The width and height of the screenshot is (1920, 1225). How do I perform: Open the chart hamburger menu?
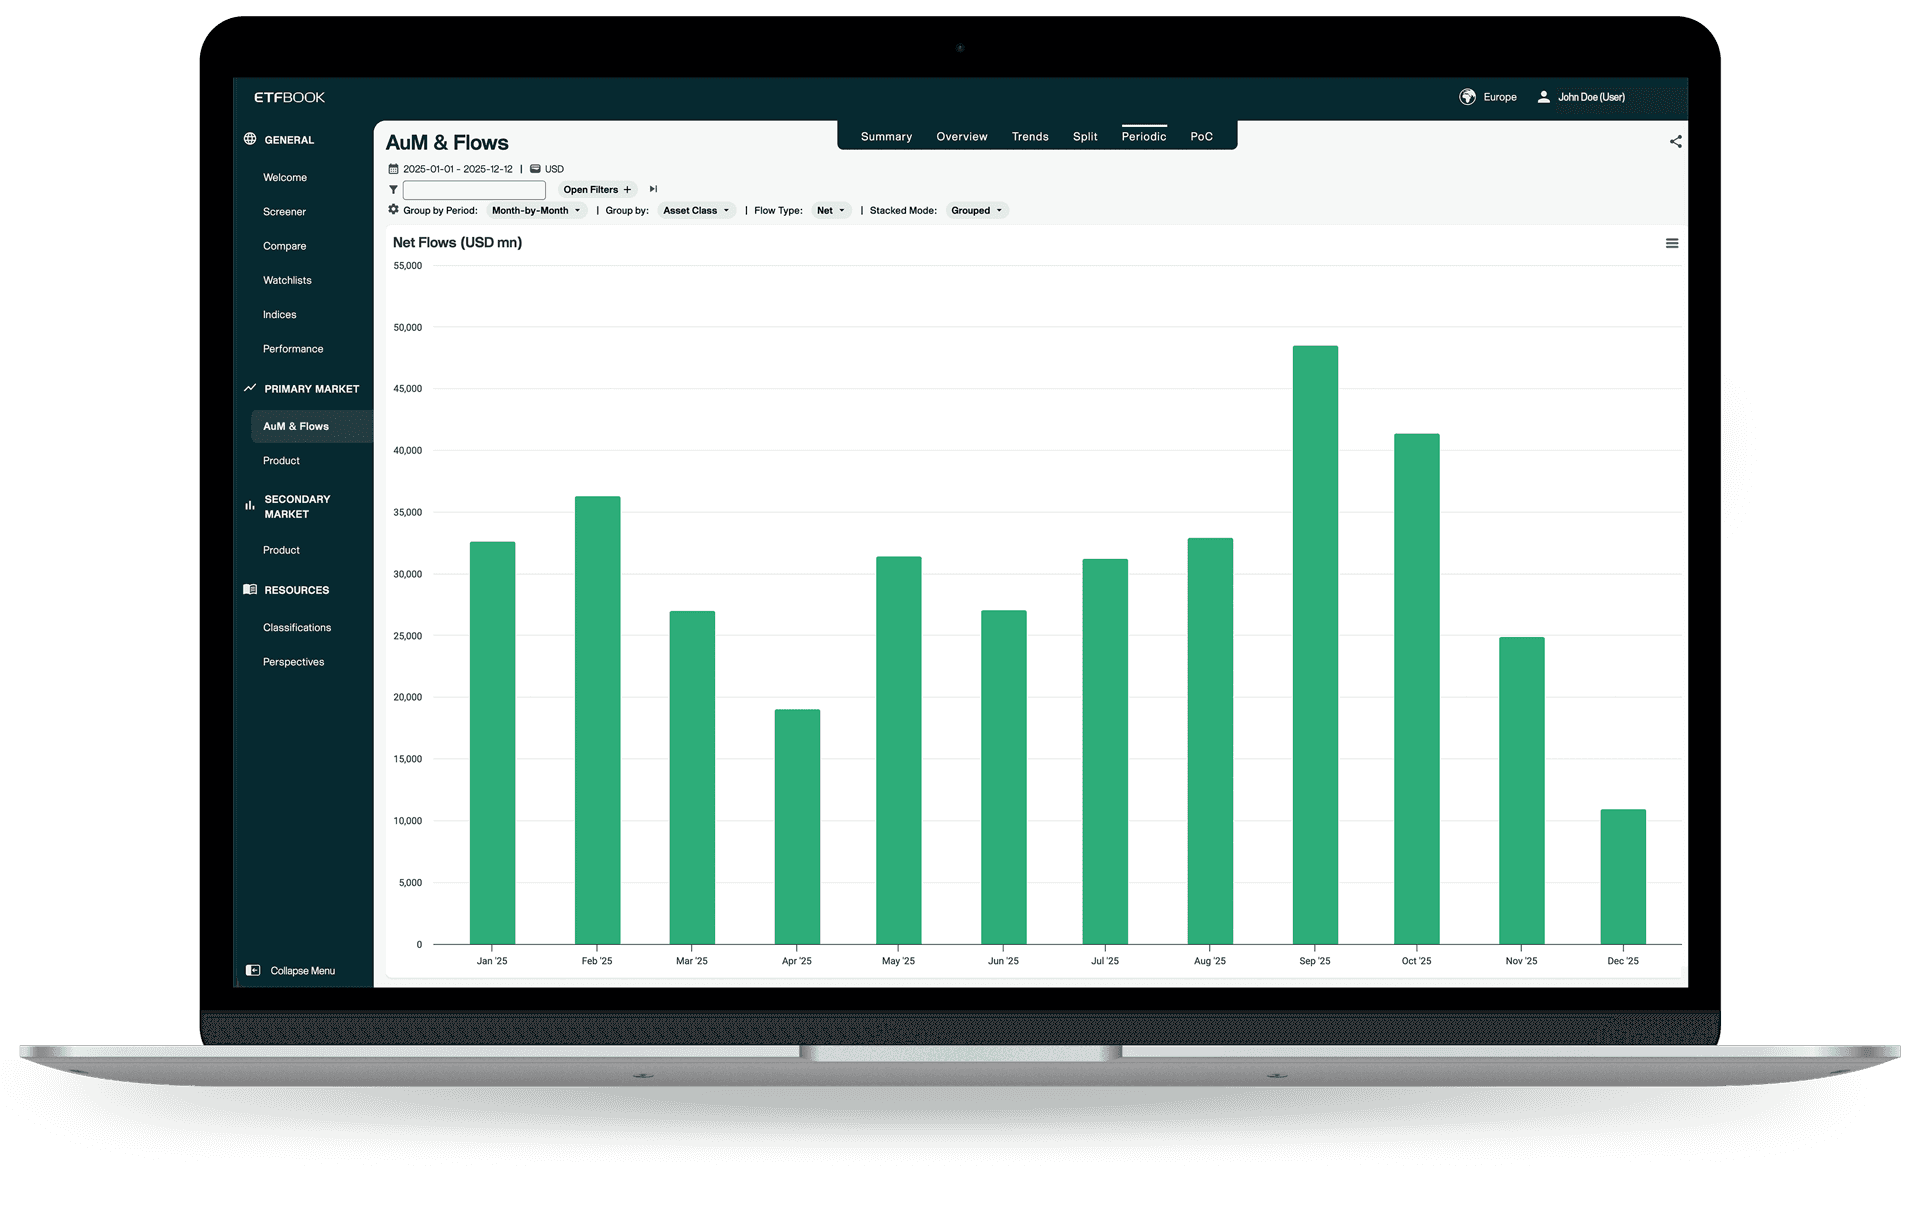(1671, 243)
